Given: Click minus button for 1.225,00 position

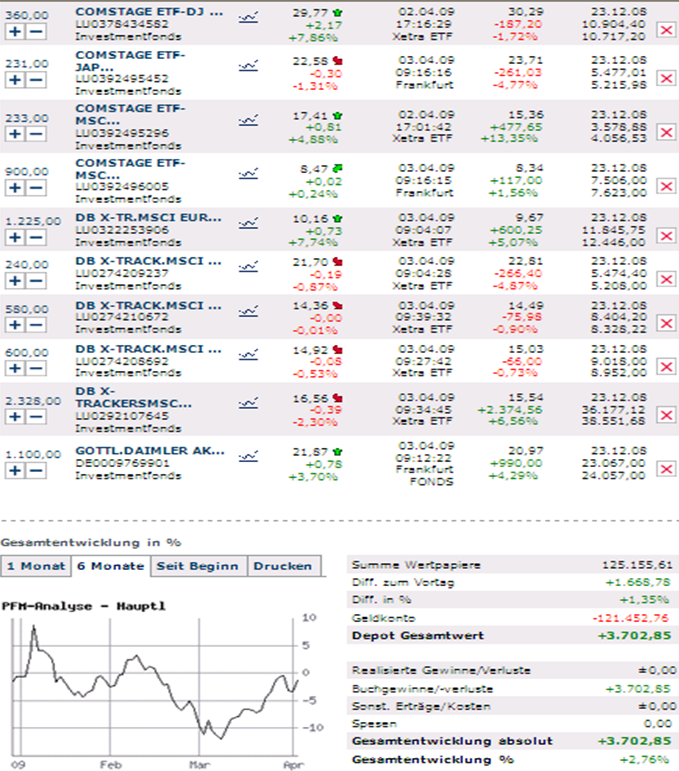Looking at the screenshot, I should pos(36,237).
